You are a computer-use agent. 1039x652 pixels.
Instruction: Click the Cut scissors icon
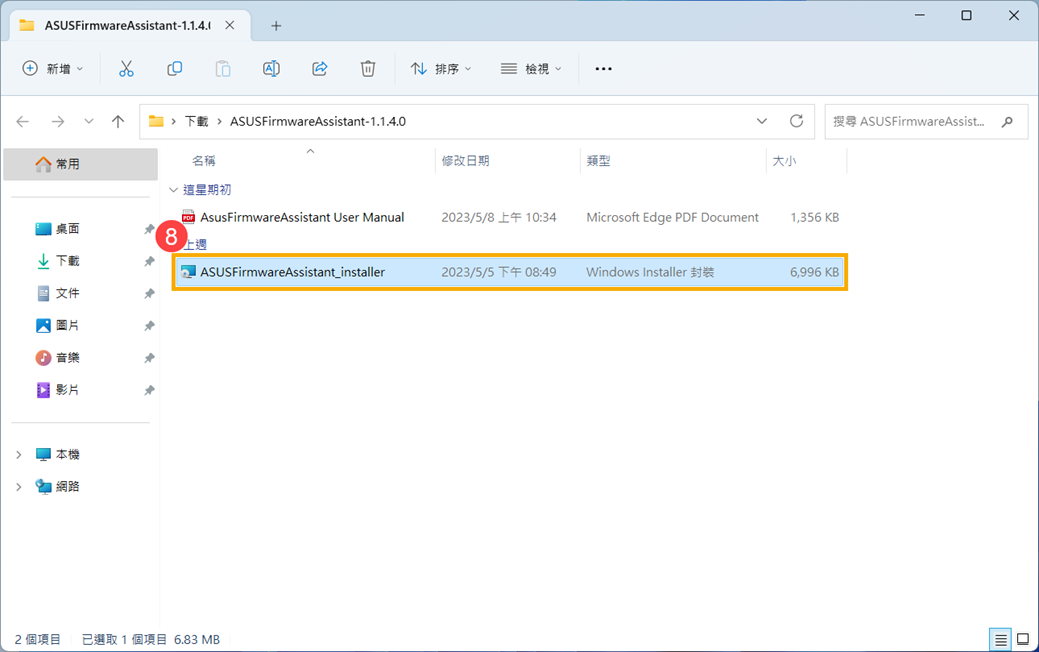(x=126, y=69)
